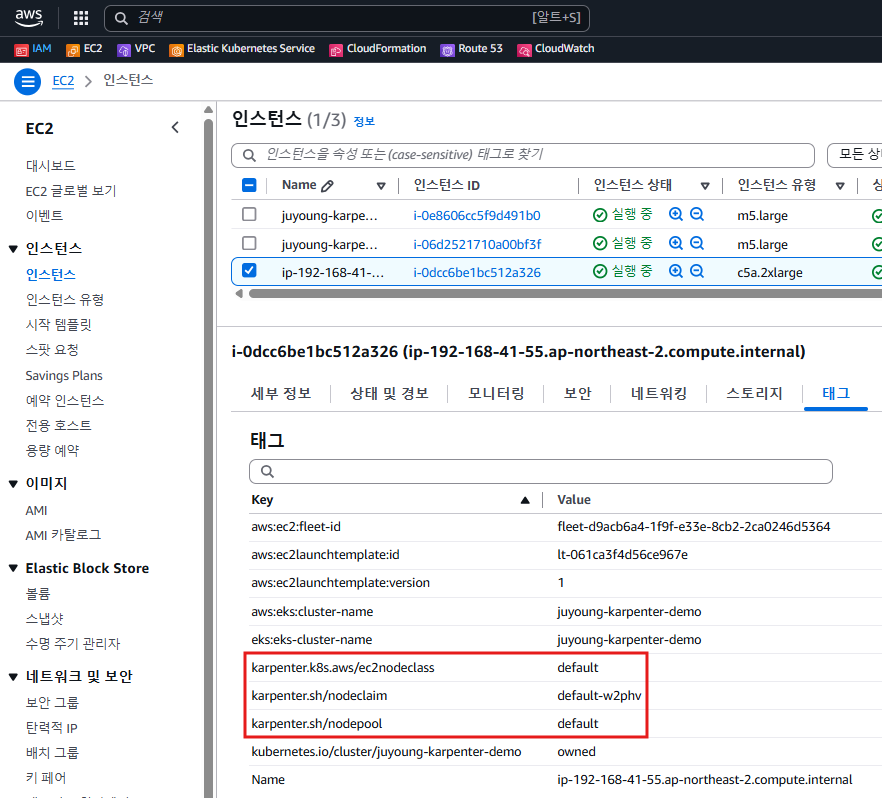The width and height of the screenshot is (882, 798).
Task: Open the AWS home logo
Action: click(29, 18)
